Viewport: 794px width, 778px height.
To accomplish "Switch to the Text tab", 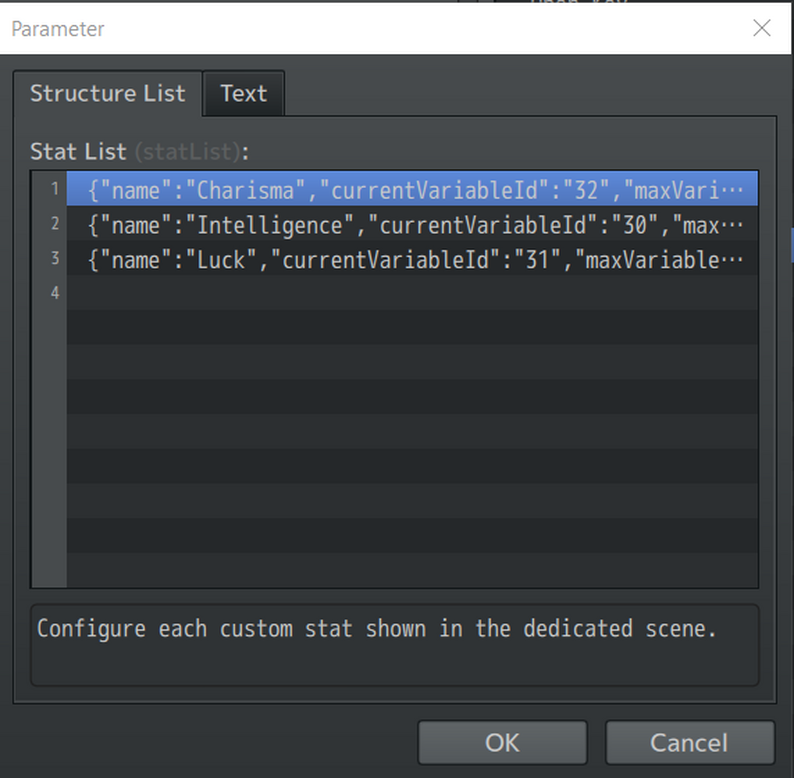I will [244, 94].
